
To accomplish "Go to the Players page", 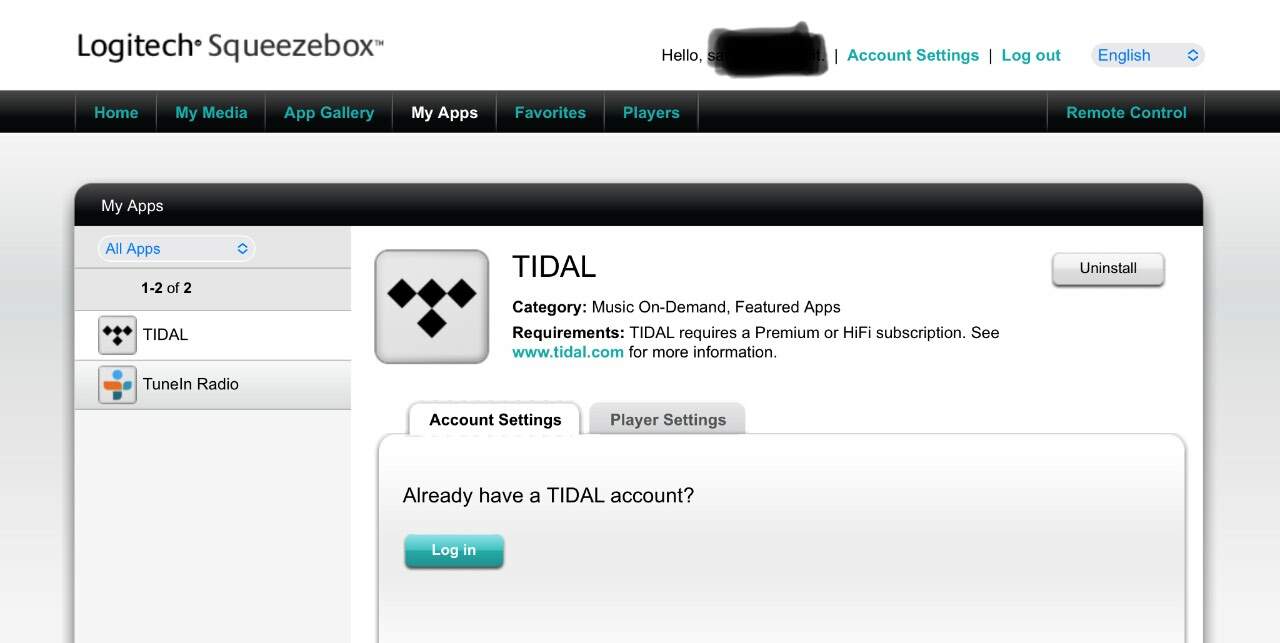I will (x=651, y=112).
